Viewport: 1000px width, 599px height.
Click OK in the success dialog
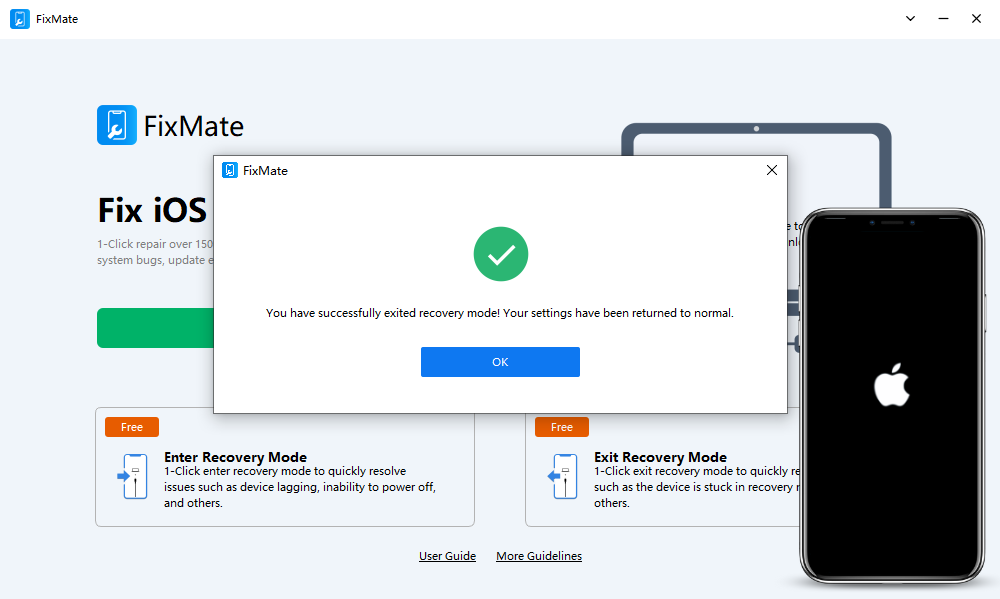[500, 362]
